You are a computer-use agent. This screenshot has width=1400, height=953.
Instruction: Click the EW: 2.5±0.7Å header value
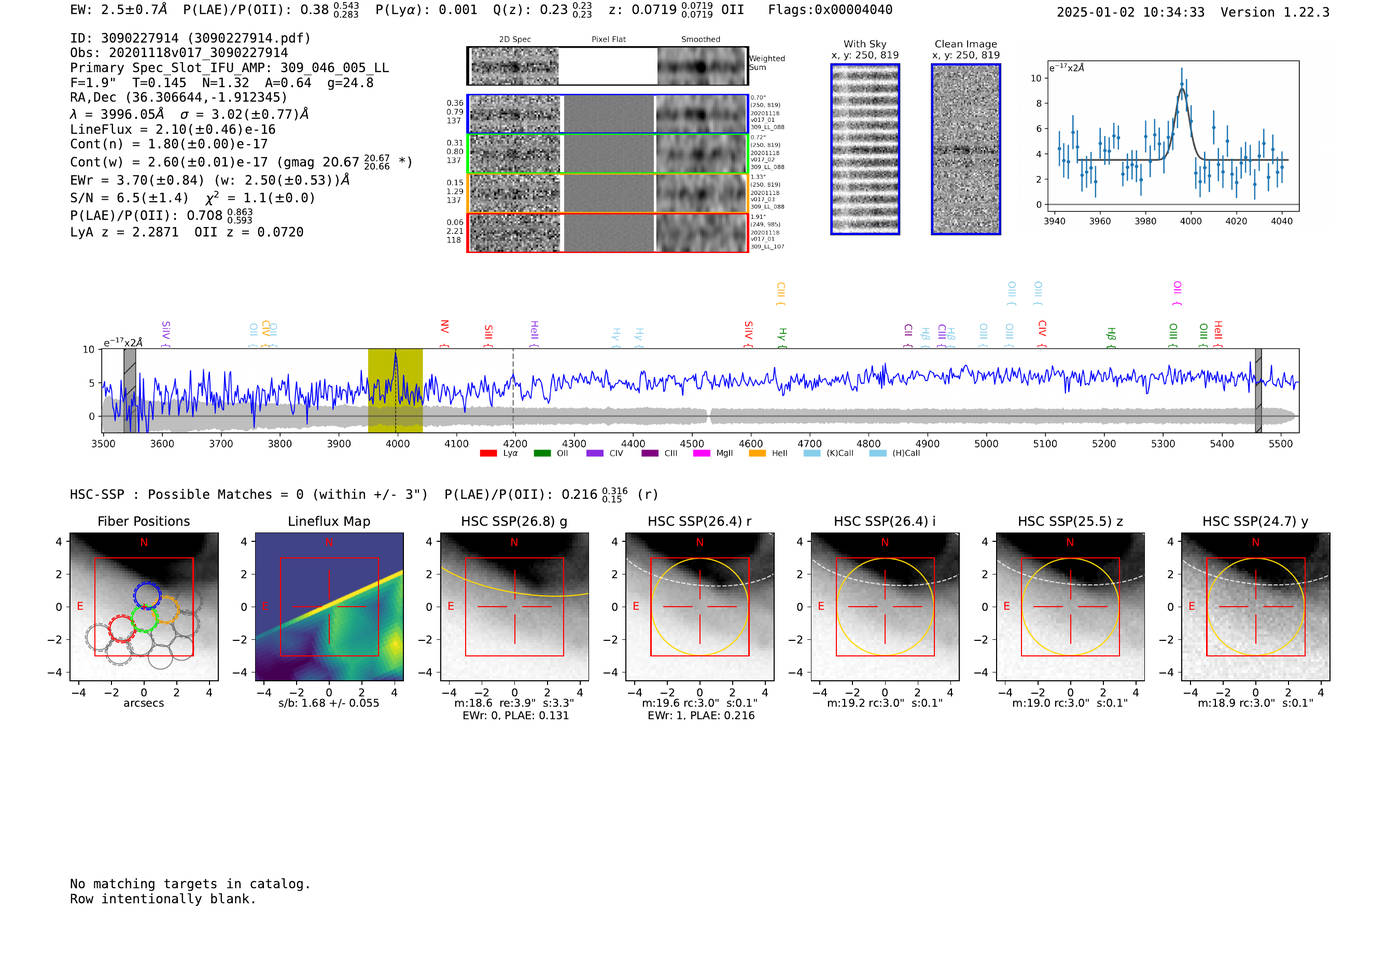point(118,10)
